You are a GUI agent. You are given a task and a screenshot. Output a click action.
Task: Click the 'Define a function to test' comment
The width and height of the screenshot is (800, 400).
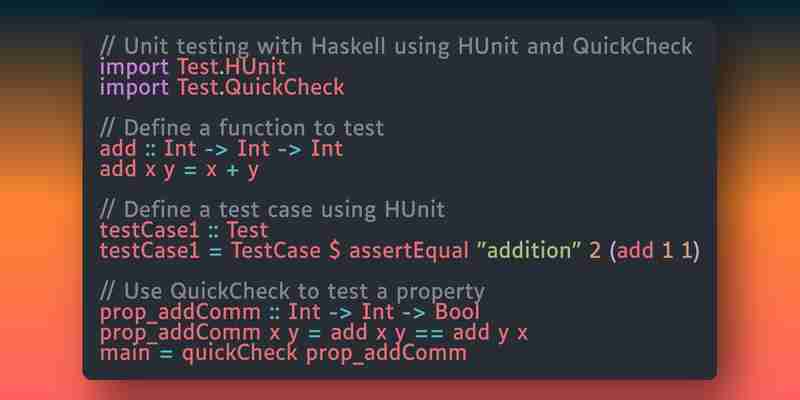[242, 128]
